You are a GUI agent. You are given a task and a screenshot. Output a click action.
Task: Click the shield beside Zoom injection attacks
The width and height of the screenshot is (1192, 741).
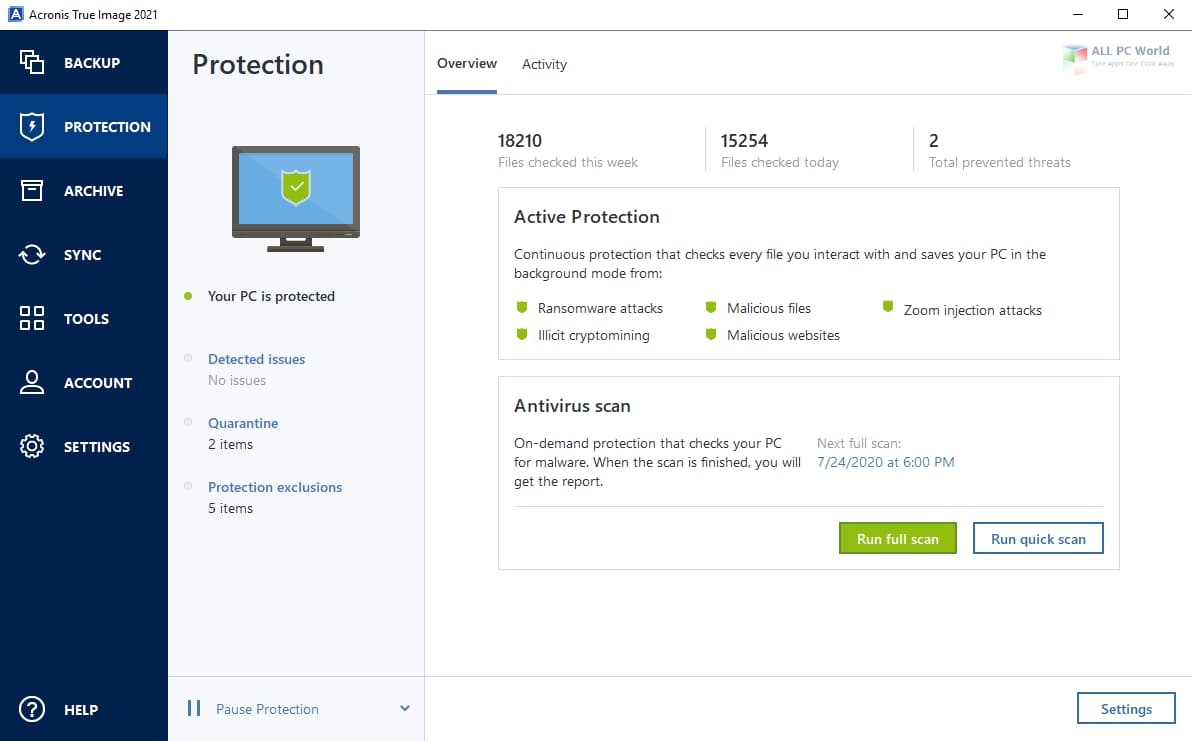(887, 306)
